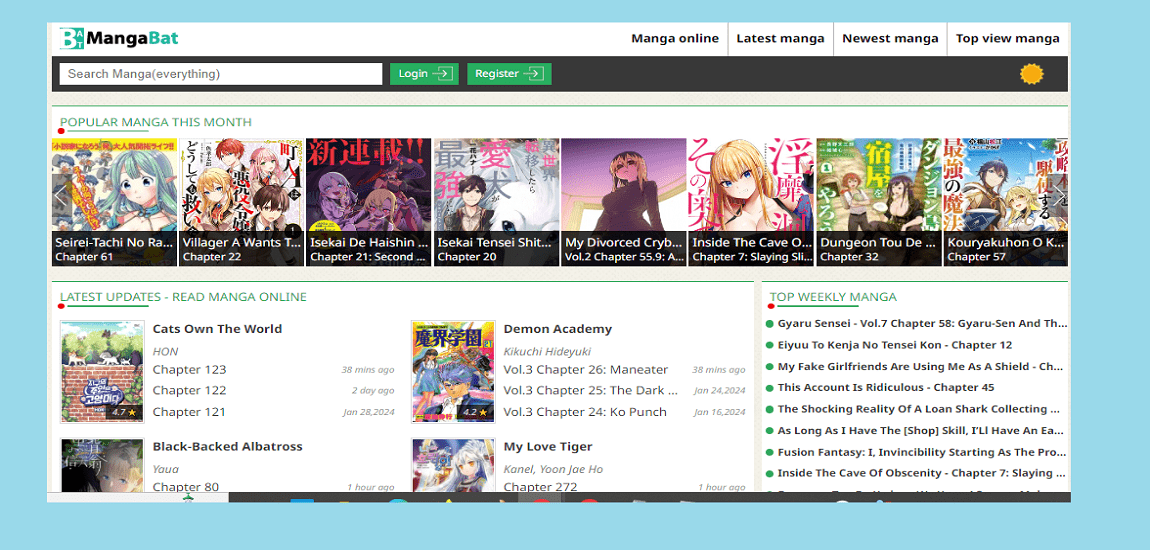The image size is (1150, 550).
Task: Click Chapter 20 under Isekai Tensei Shit...
Action: tap(466, 257)
